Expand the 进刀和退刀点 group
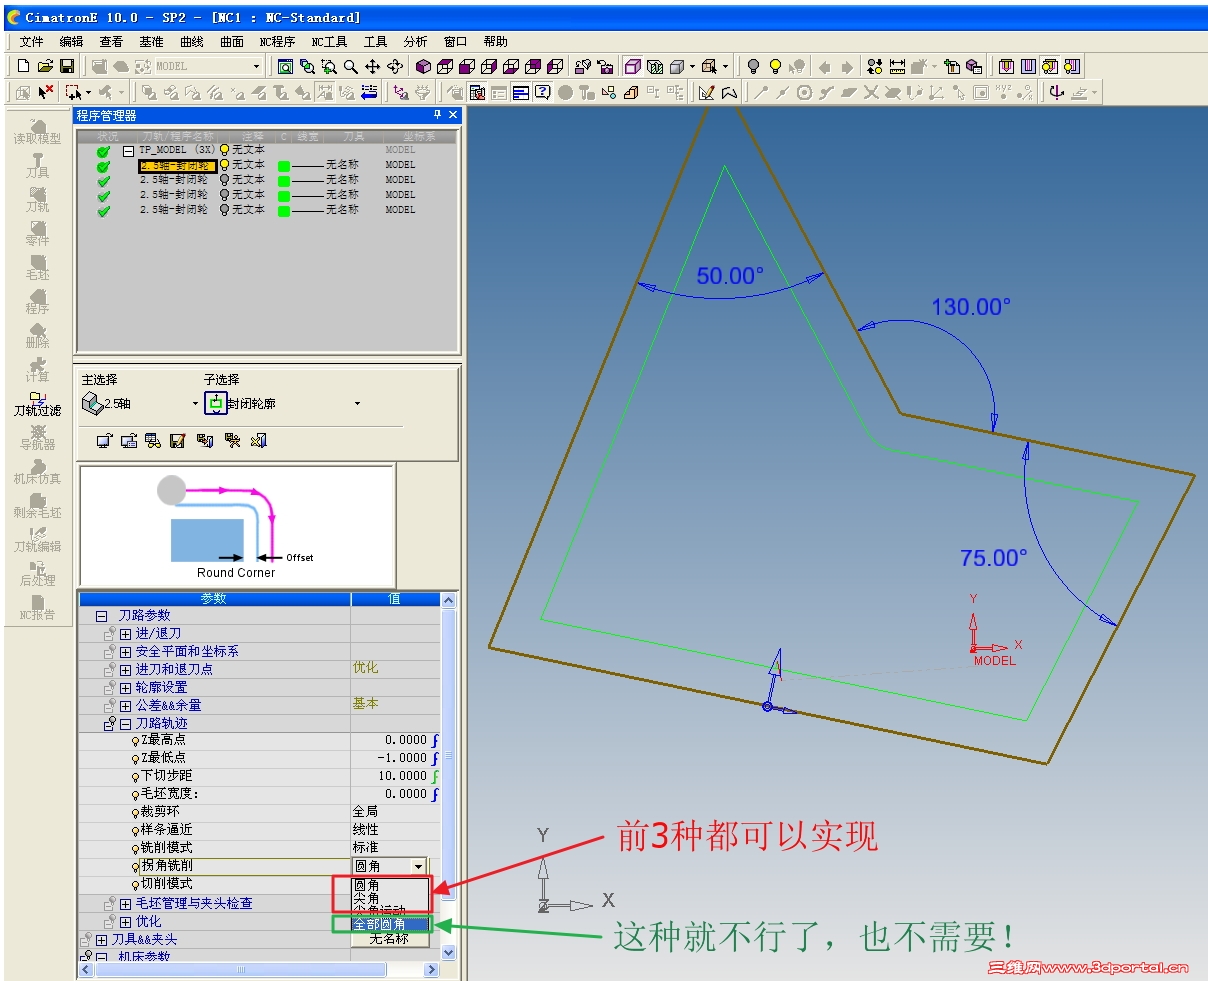This screenshot has height=981, width=1208. pos(125,670)
